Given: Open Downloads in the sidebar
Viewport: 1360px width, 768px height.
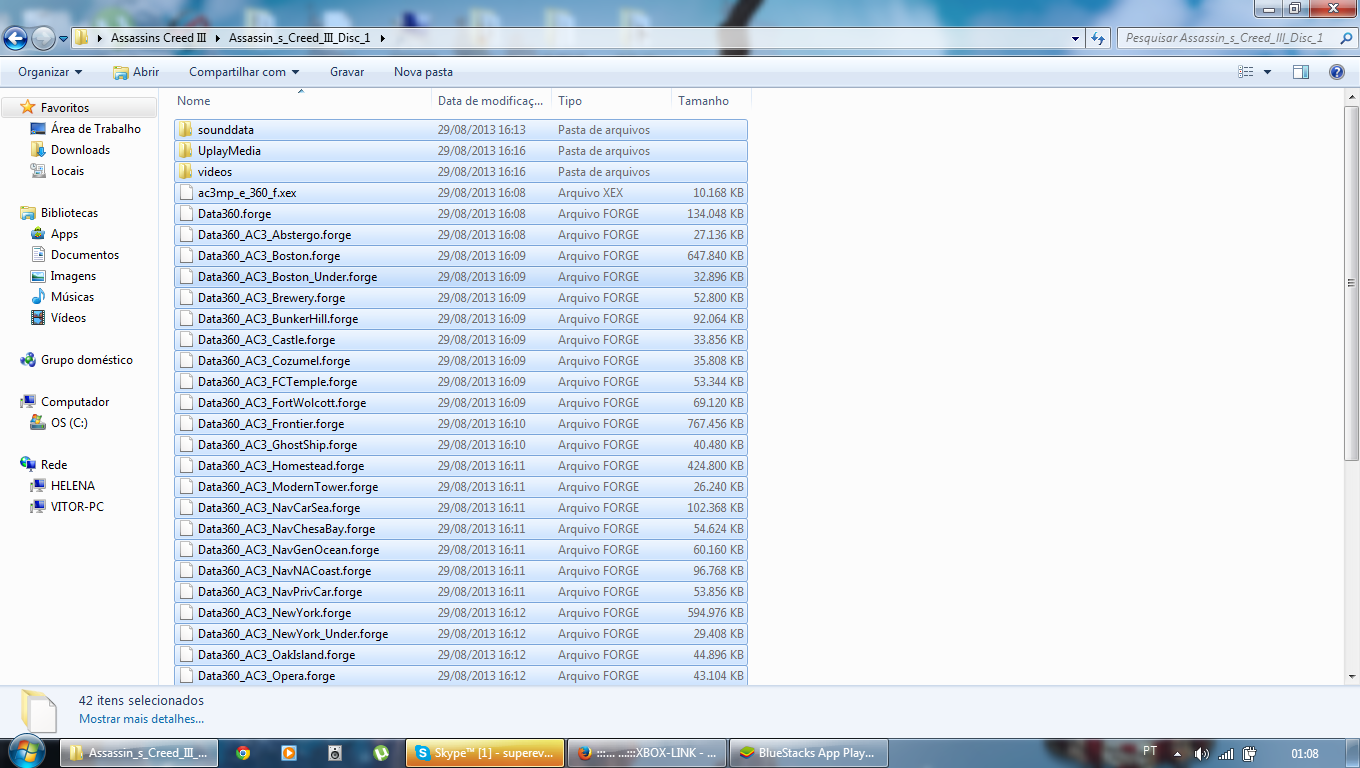Looking at the screenshot, I should [80, 150].
